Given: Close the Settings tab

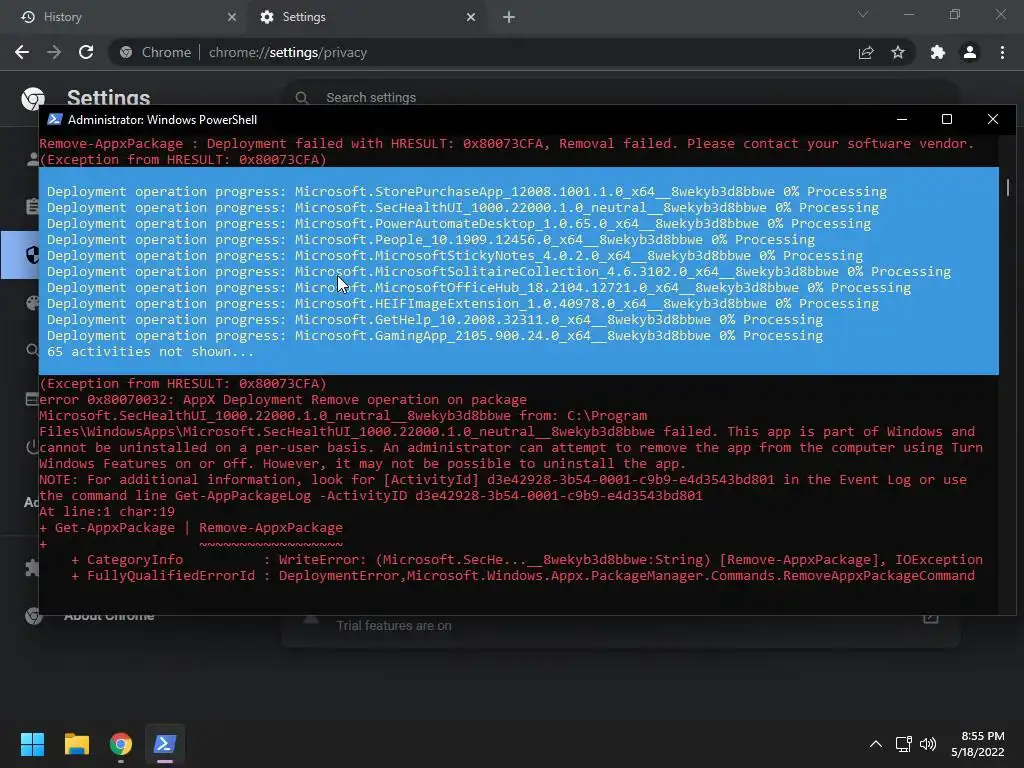Looking at the screenshot, I should [x=471, y=17].
